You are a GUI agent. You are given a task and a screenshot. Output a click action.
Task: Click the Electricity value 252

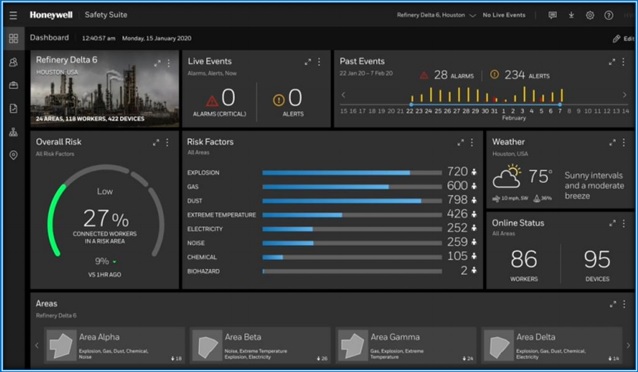pyautogui.click(x=457, y=228)
